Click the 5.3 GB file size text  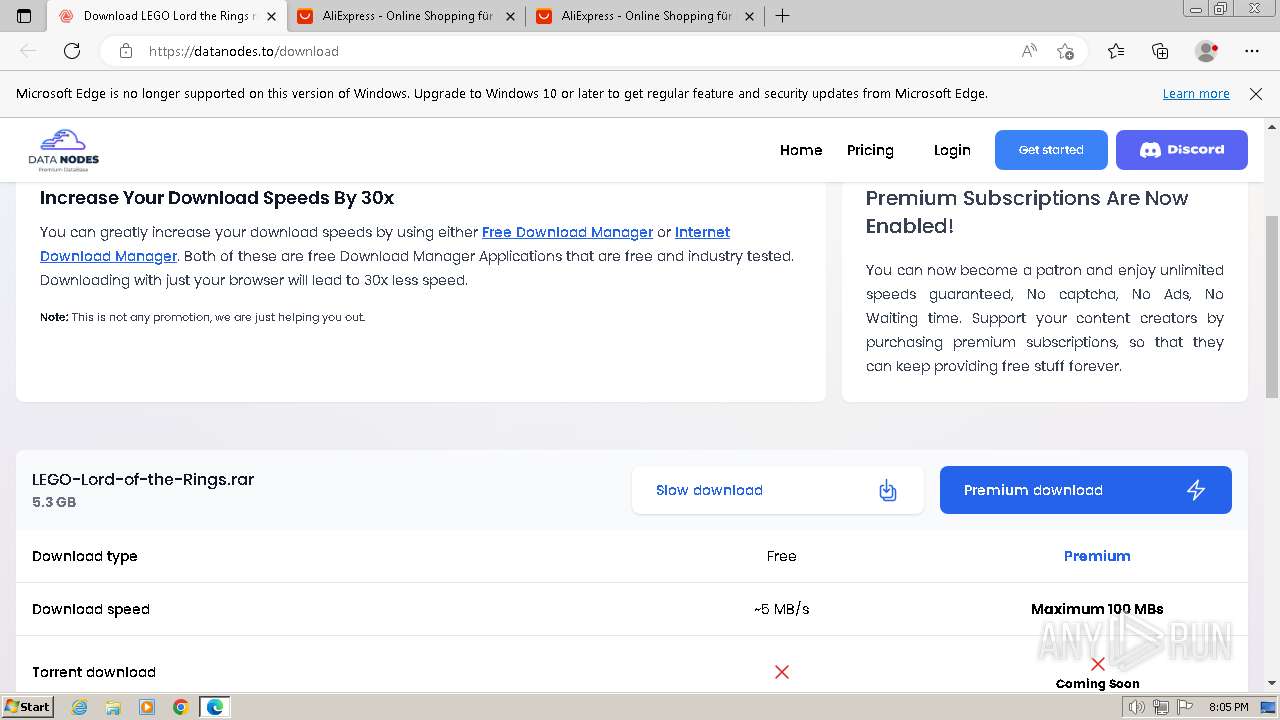pos(54,502)
